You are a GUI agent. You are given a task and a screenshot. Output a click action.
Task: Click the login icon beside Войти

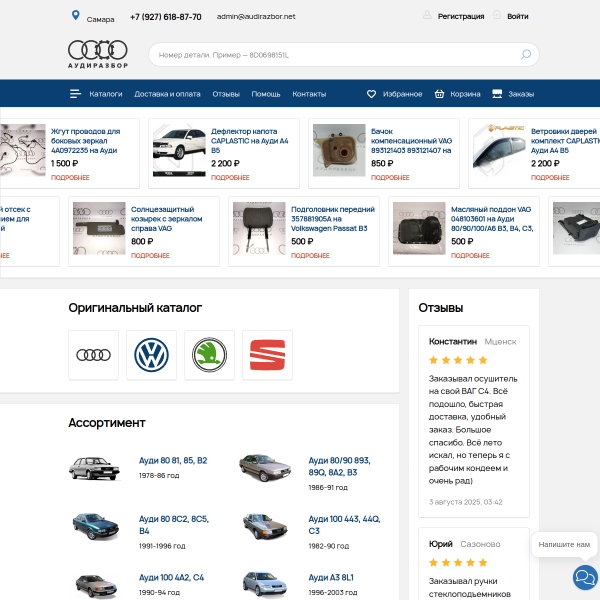pyautogui.click(x=496, y=15)
